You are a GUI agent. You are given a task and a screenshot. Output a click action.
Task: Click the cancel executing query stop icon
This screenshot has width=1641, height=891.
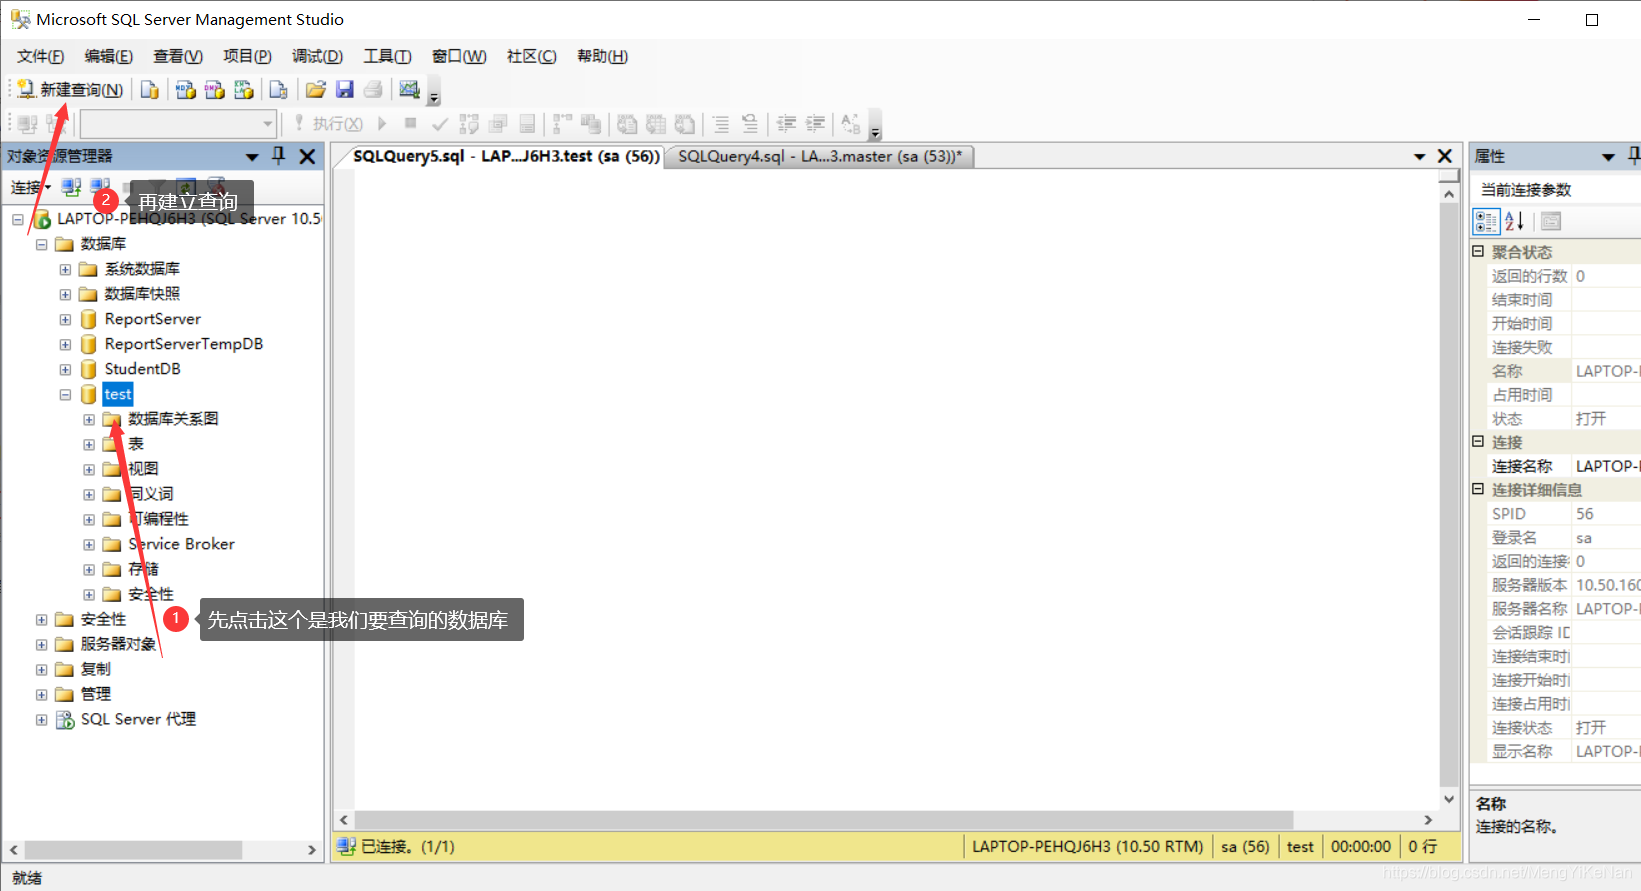pyautogui.click(x=410, y=124)
